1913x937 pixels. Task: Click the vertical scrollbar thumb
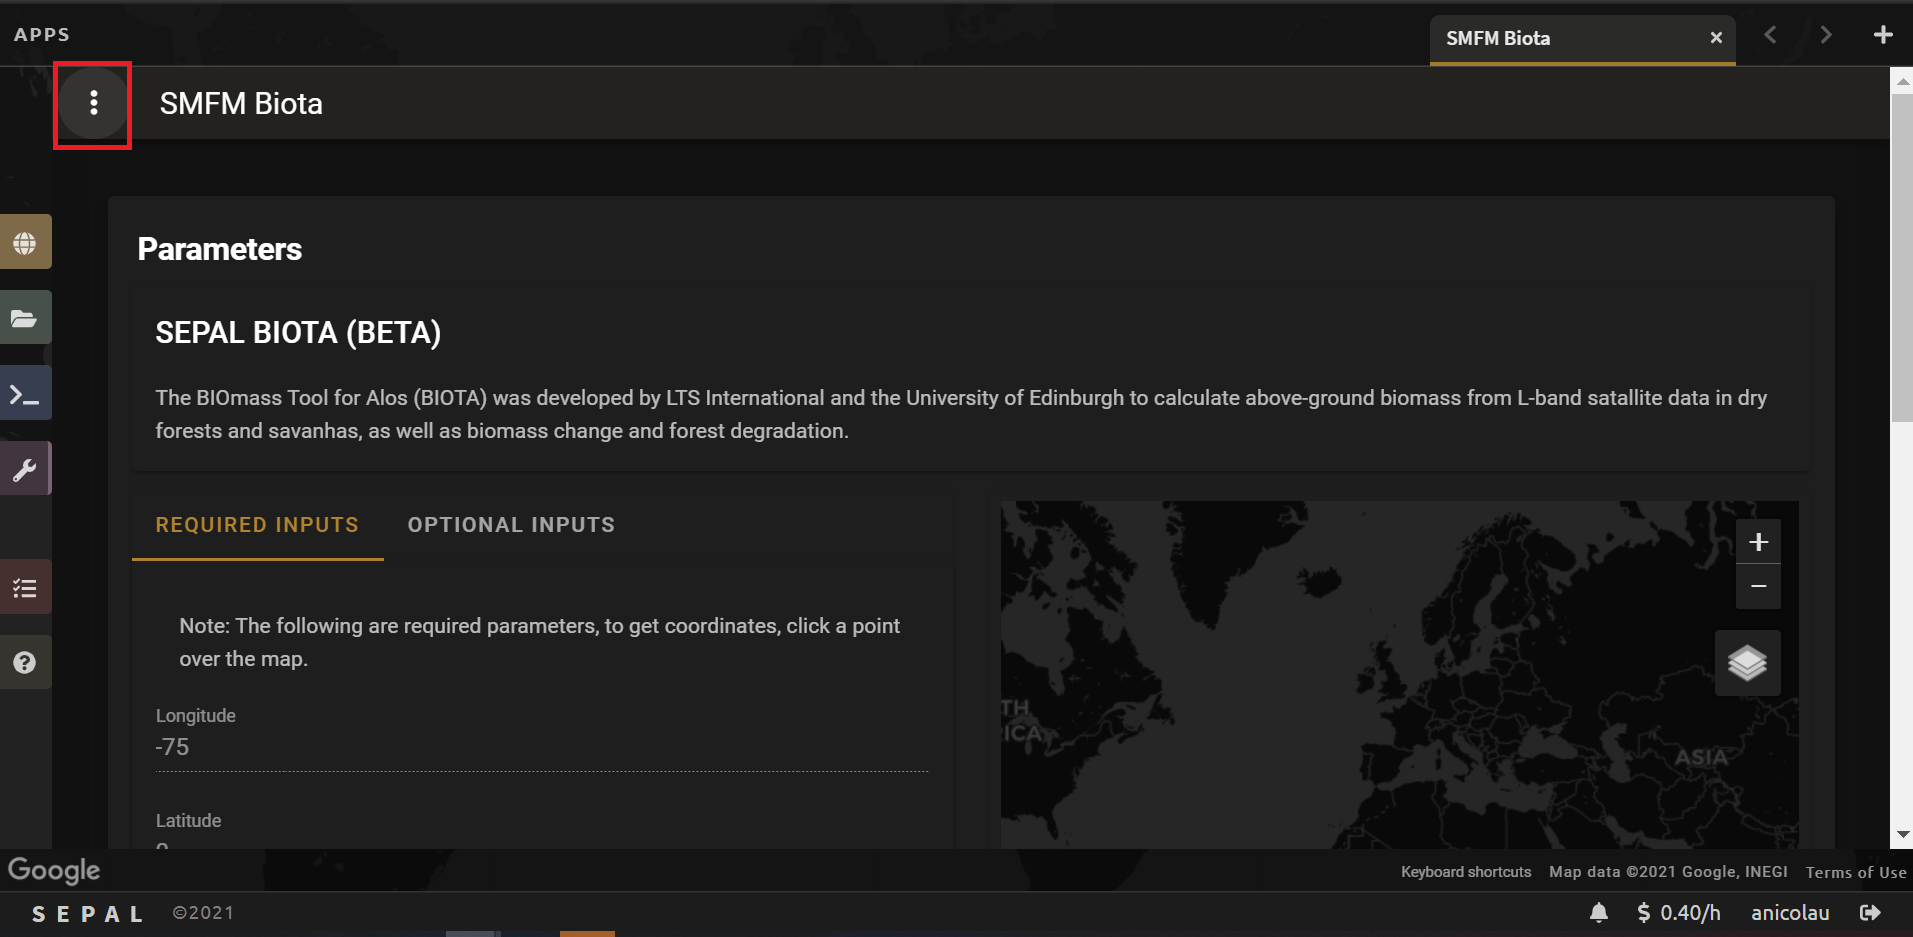point(1902,258)
